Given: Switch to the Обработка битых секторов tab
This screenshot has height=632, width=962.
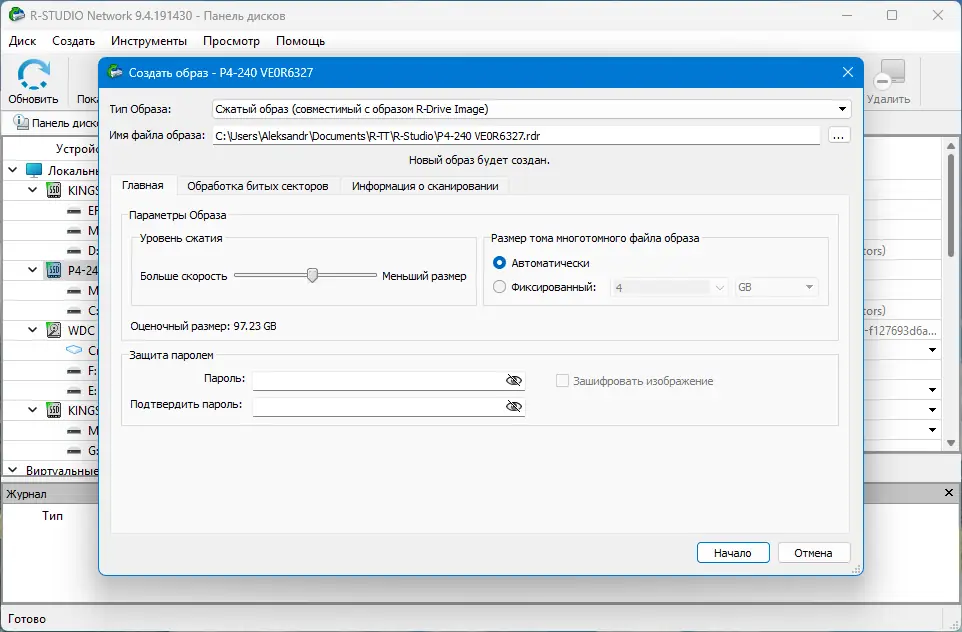Looking at the screenshot, I should pyautogui.click(x=258, y=185).
